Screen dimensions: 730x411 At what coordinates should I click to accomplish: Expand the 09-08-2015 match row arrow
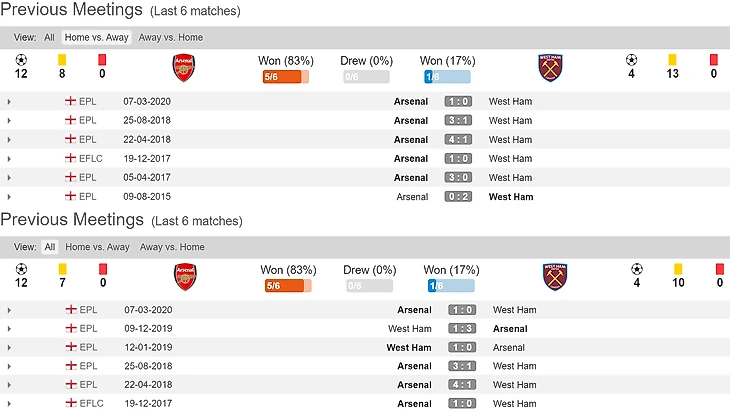[x=9, y=197]
